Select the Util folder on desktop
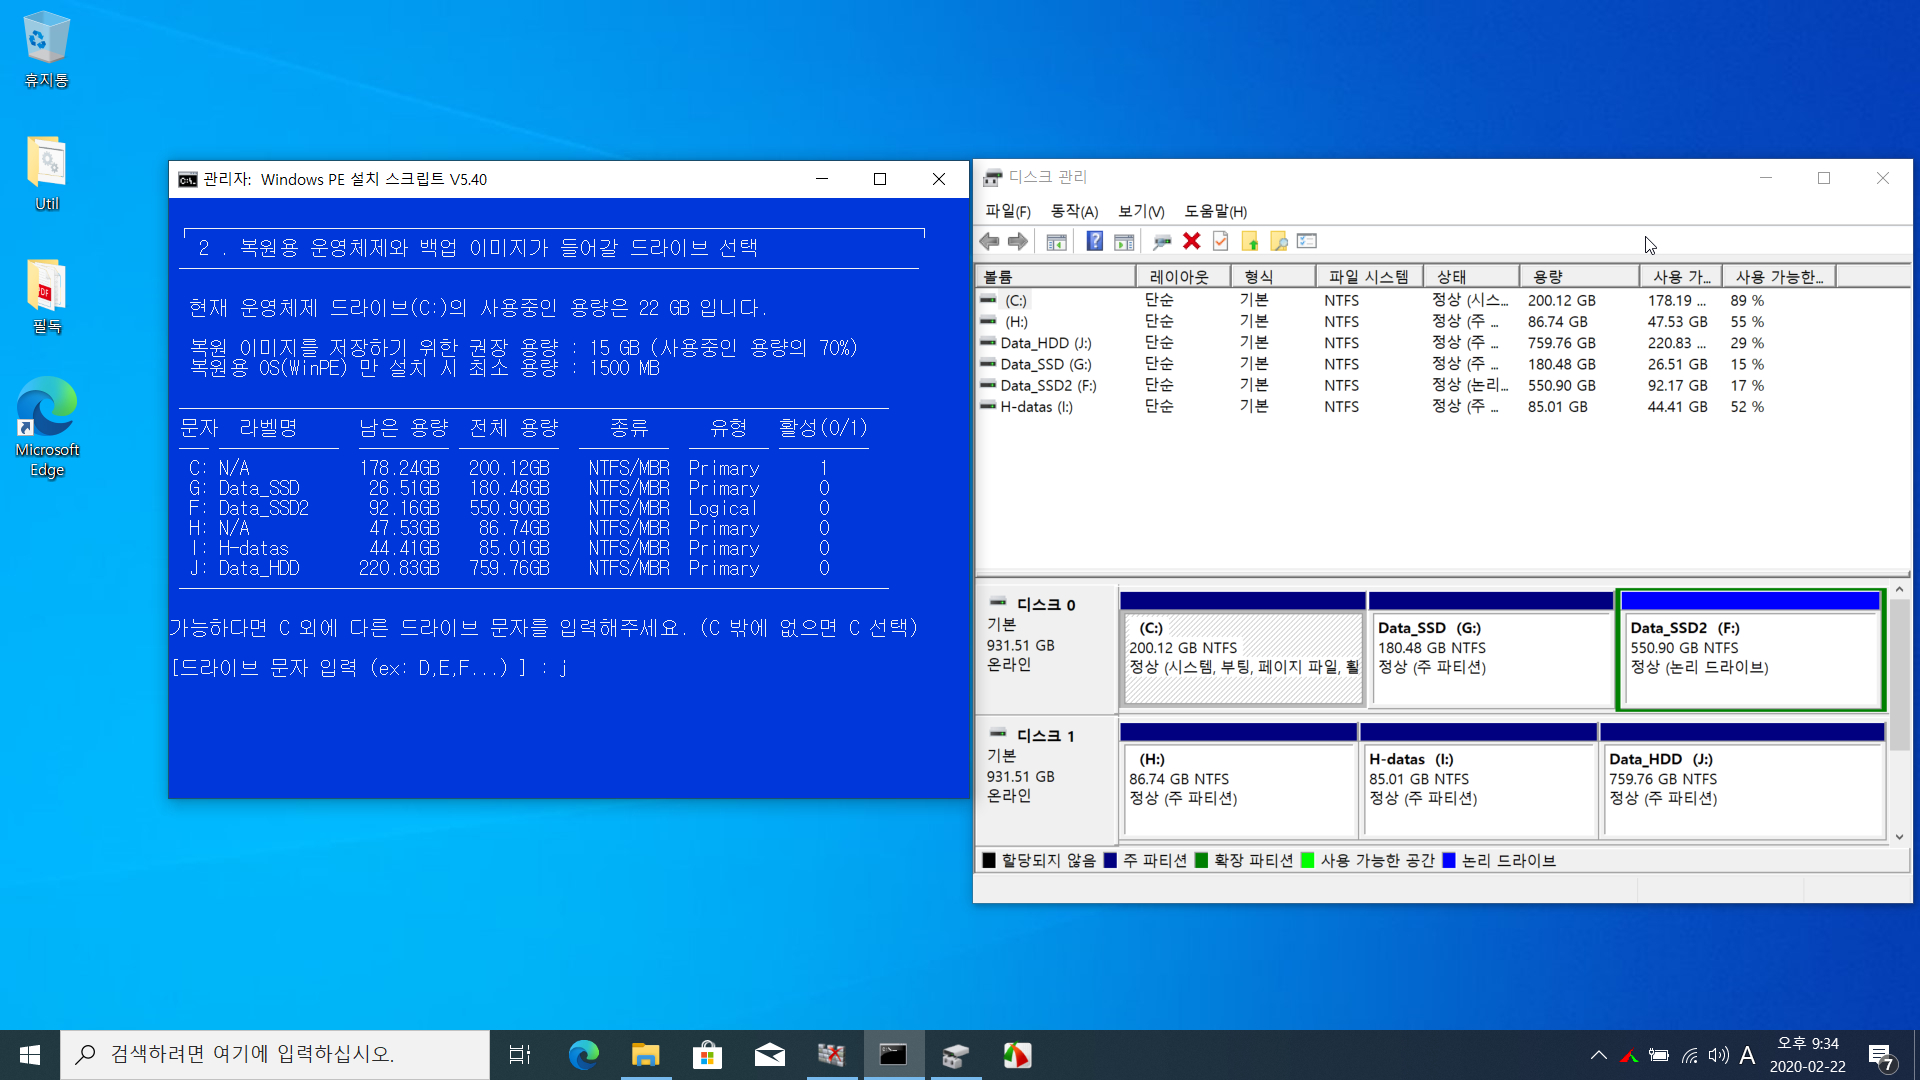This screenshot has height=1080, width=1920. (x=46, y=173)
